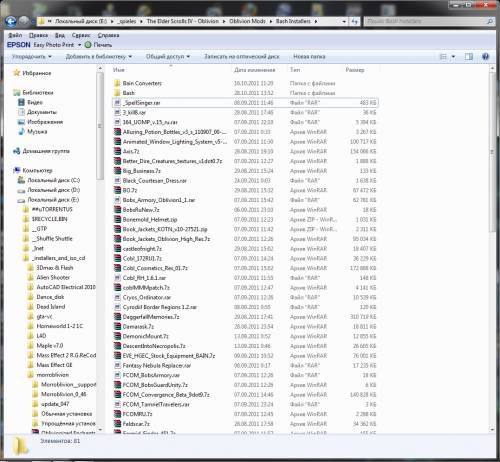
Task: Select the Favorites star in navigation pane
Action: click(16, 73)
